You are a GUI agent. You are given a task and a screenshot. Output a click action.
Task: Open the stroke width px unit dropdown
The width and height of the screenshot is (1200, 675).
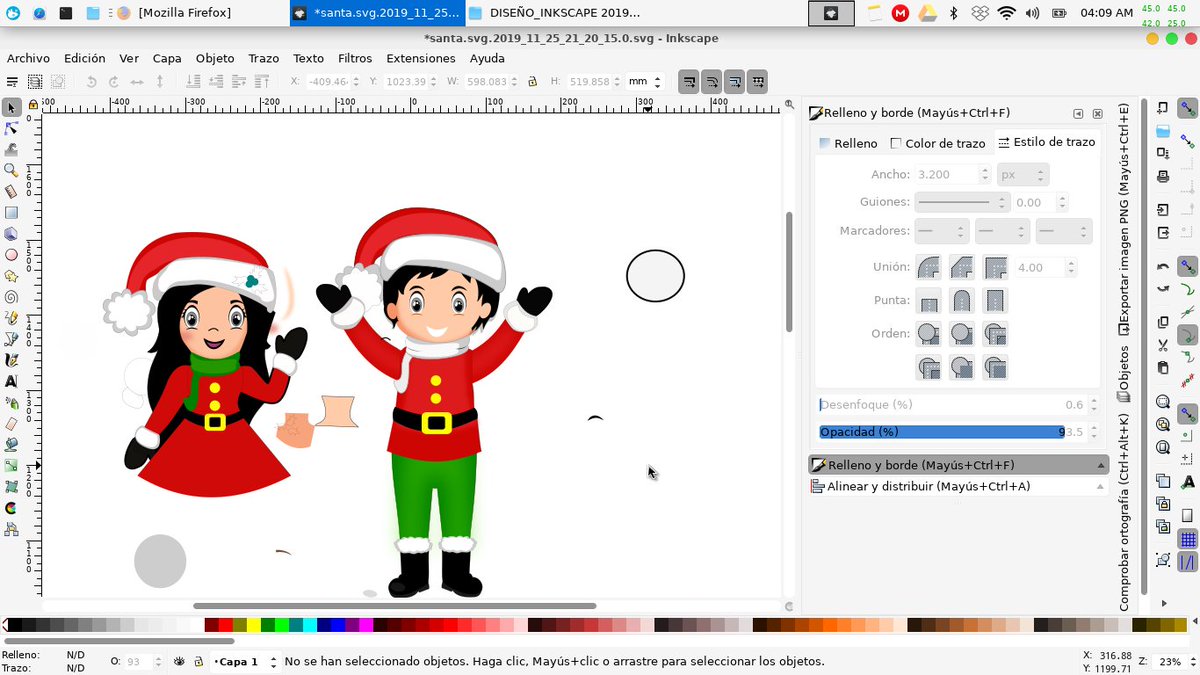click(1023, 174)
